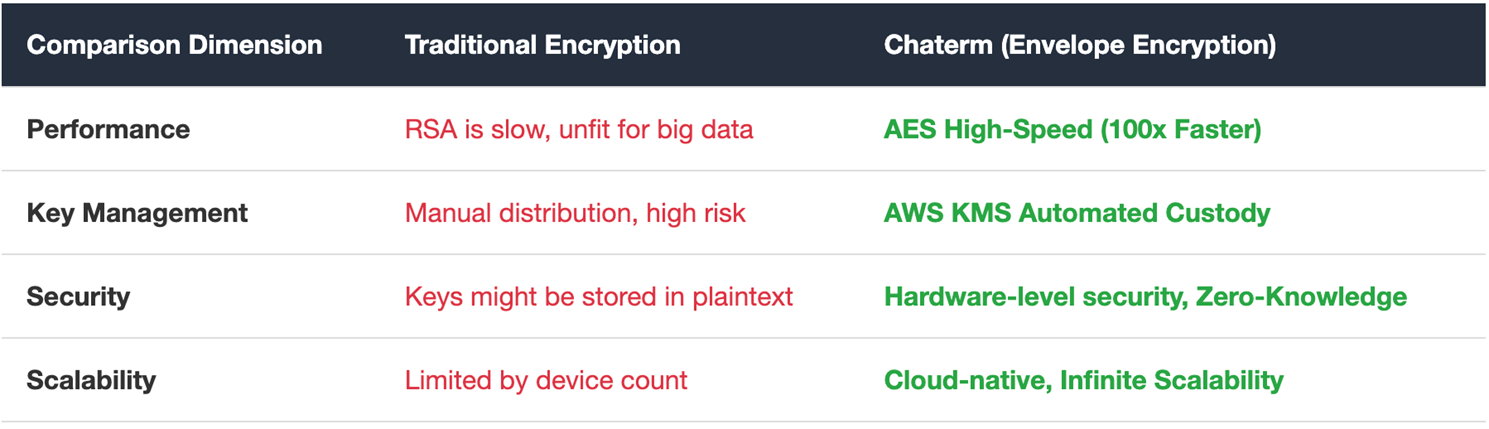Click 'AWS KMS Automated Custody' text

[1077, 213]
